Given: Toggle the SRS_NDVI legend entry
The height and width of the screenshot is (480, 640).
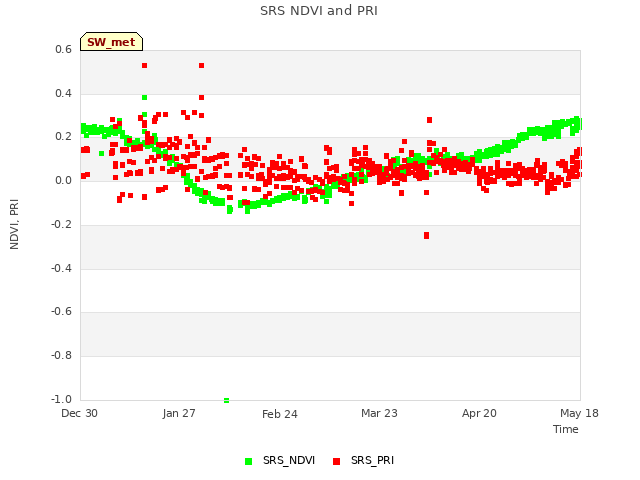Looking at the screenshot, I should (280, 461).
